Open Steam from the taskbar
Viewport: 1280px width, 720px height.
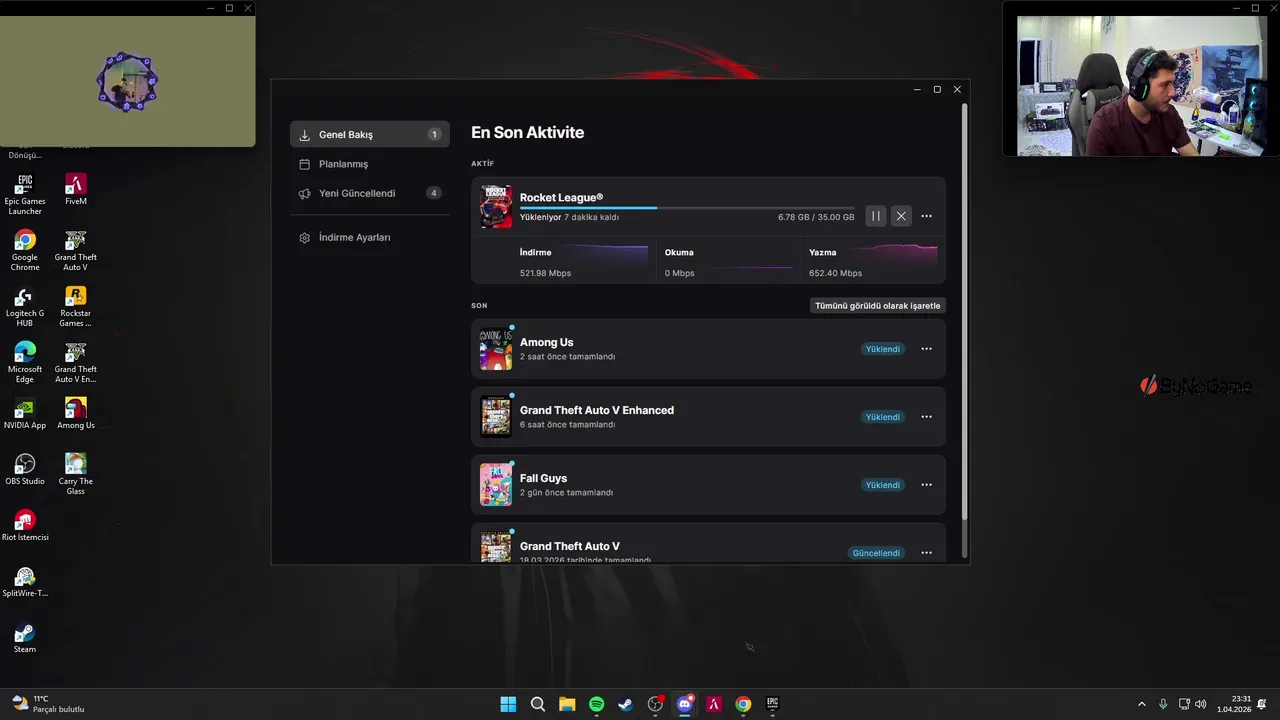coord(626,704)
